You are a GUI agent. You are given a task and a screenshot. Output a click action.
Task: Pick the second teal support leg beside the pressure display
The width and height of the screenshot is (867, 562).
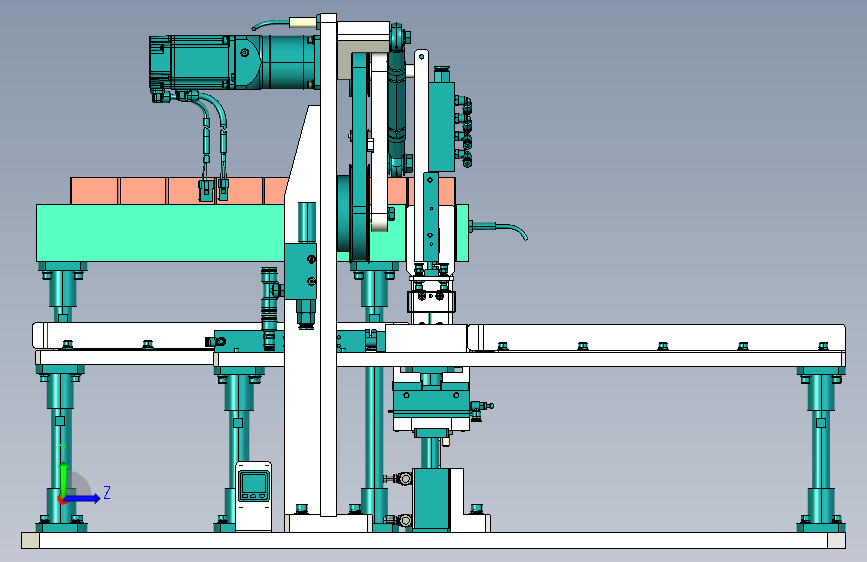click(x=238, y=449)
